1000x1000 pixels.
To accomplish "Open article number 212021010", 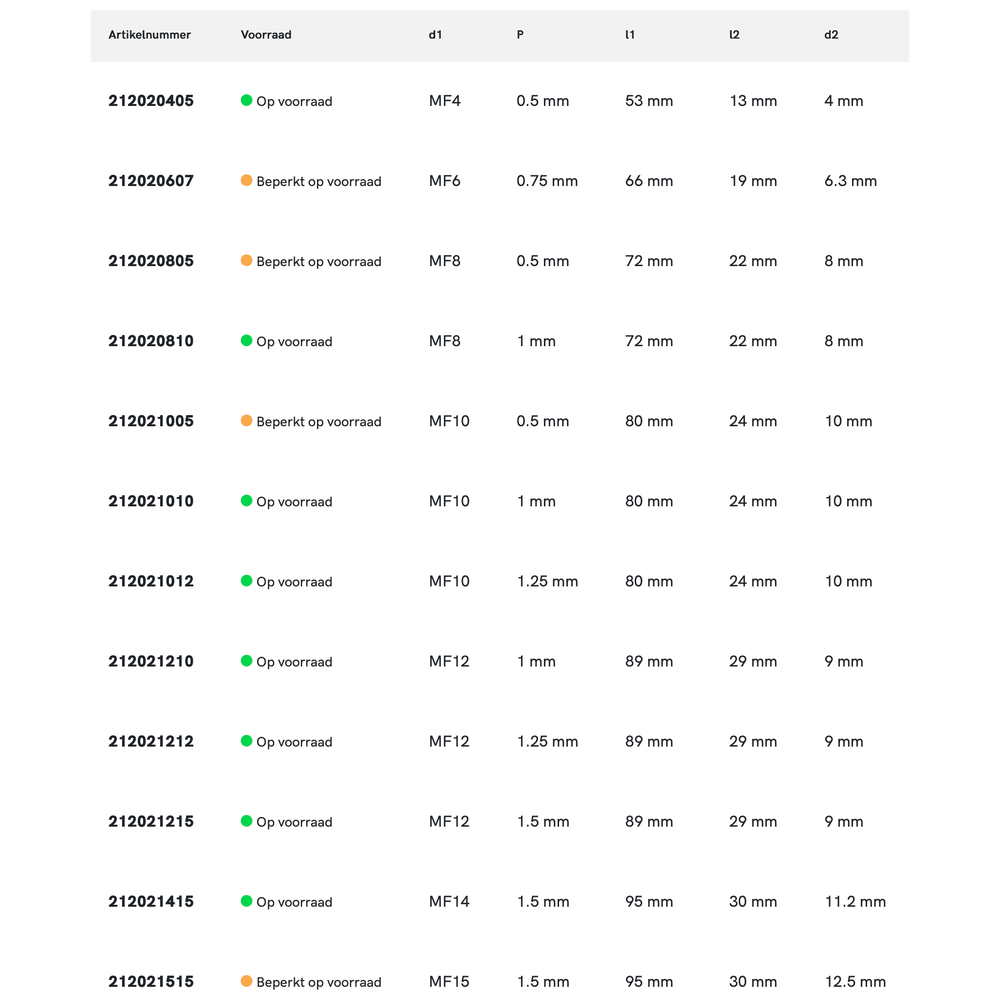I will pos(151,501).
